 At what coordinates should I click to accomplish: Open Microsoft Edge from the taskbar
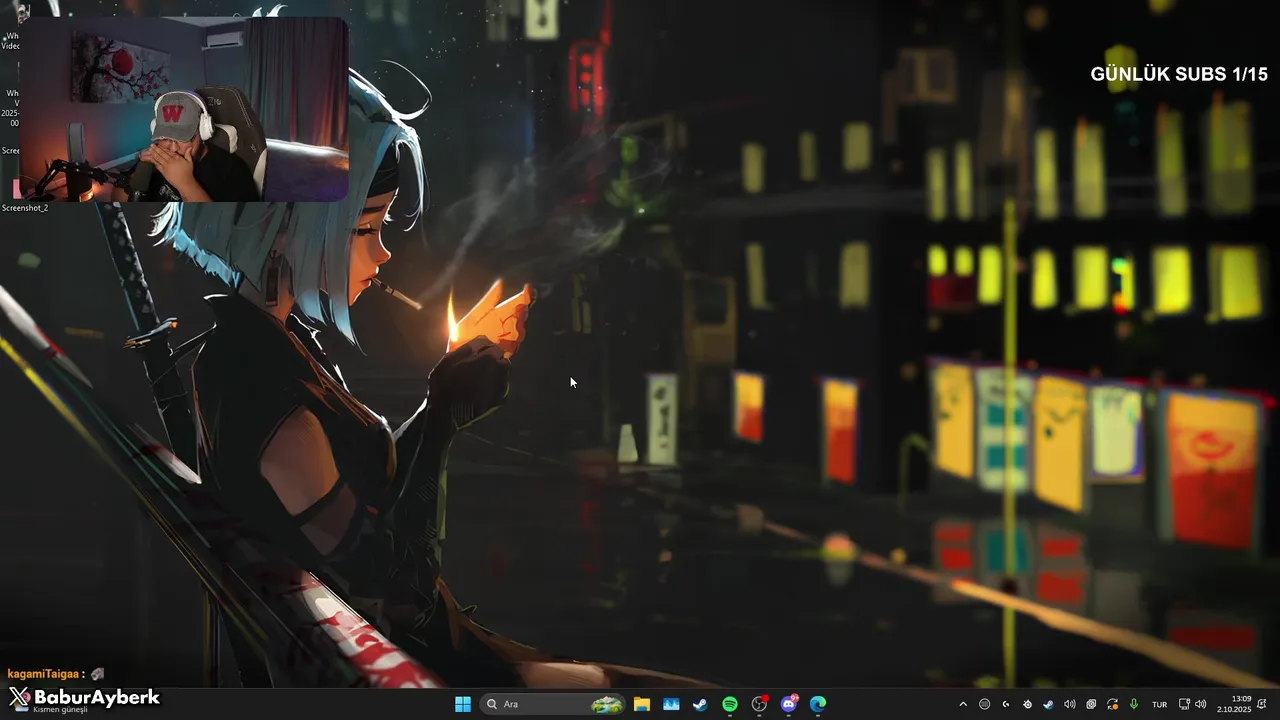click(818, 704)
